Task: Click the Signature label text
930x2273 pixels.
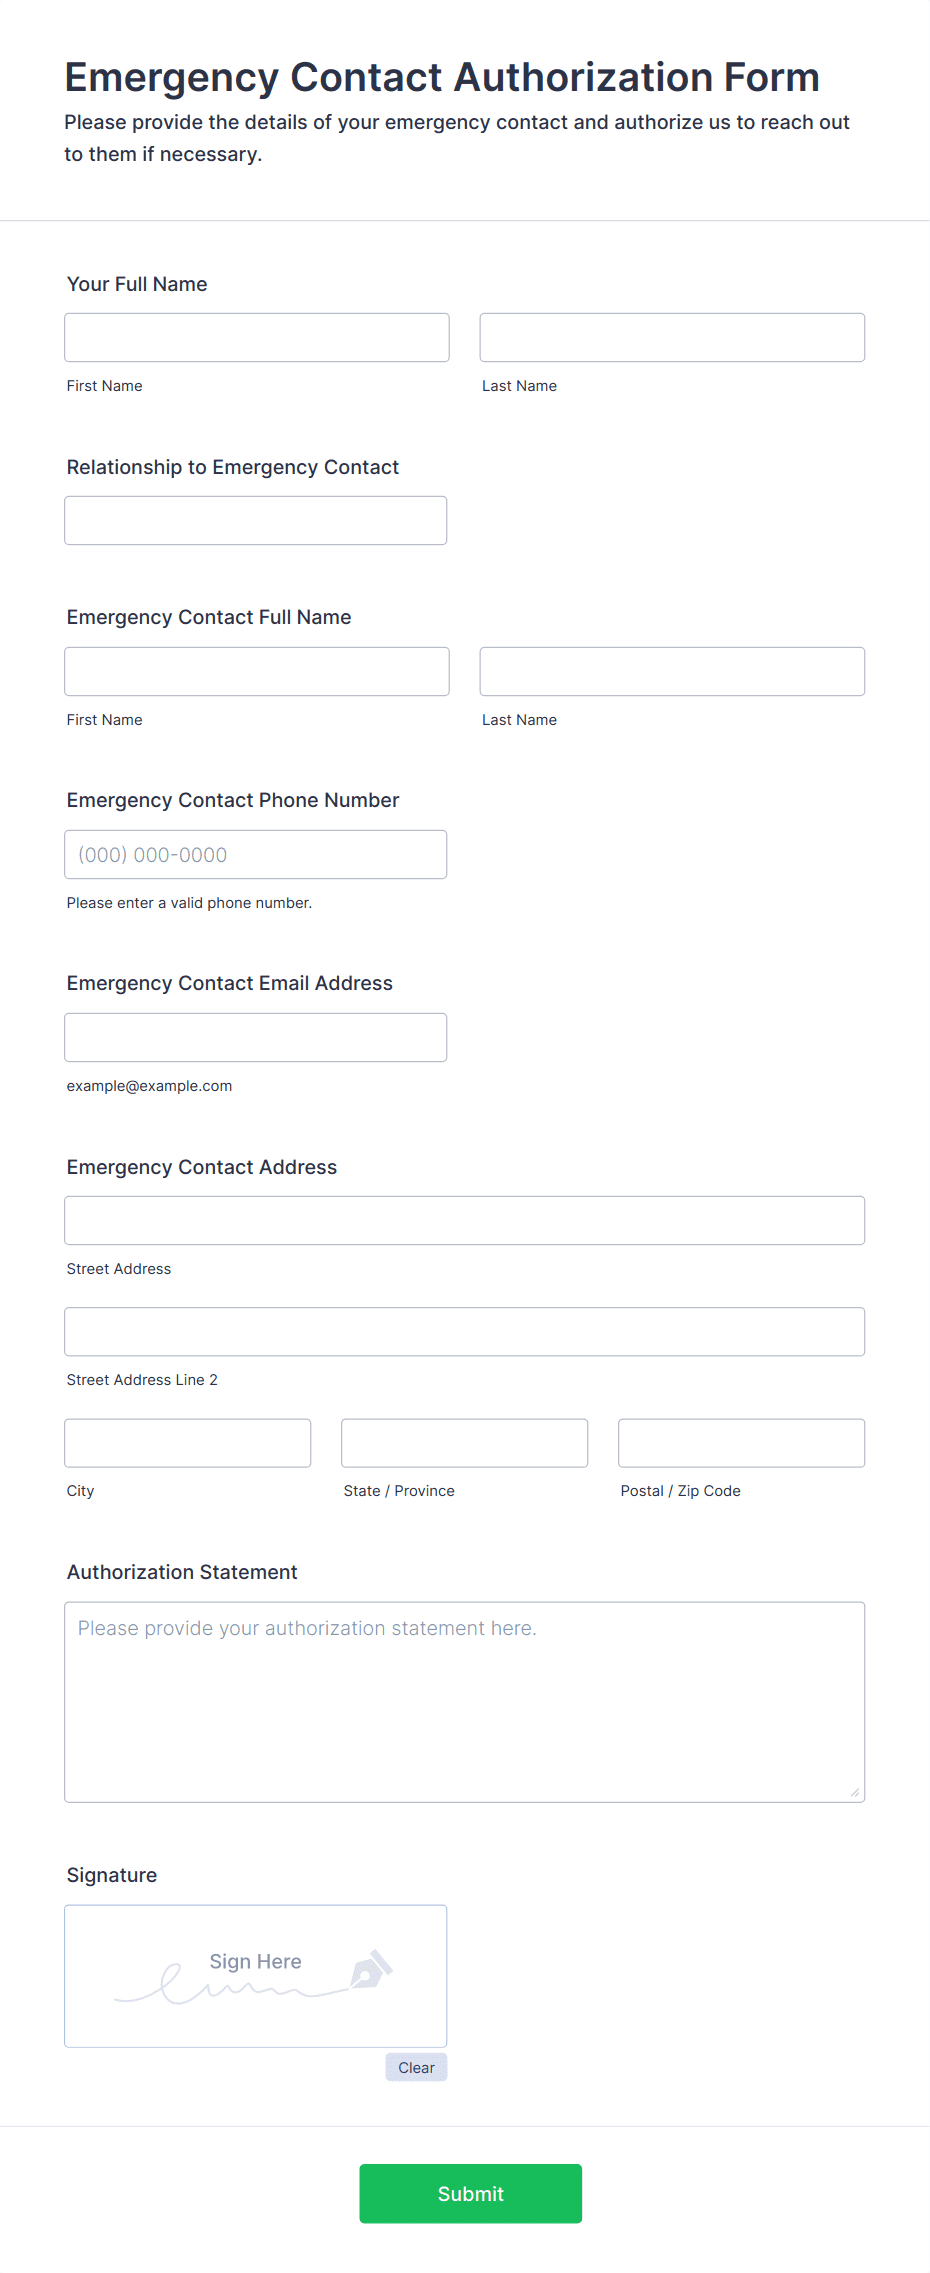Action: point(112,1875)
